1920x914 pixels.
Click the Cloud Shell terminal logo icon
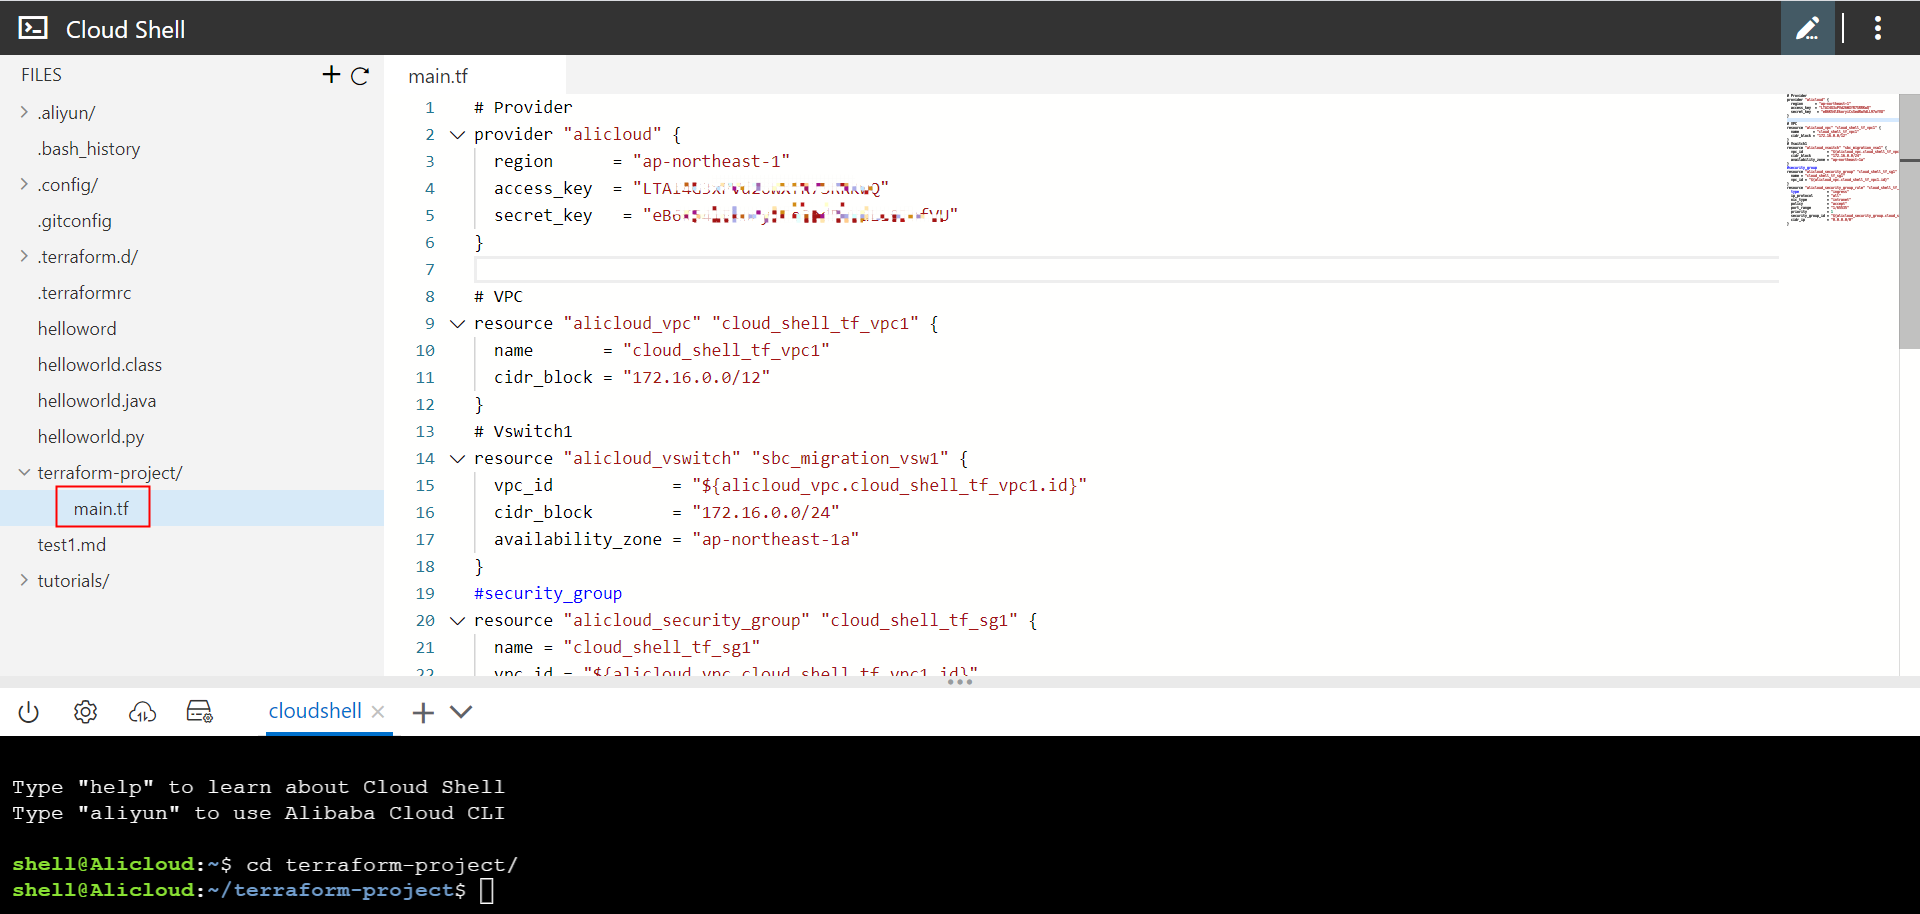[x=33, y=28]
